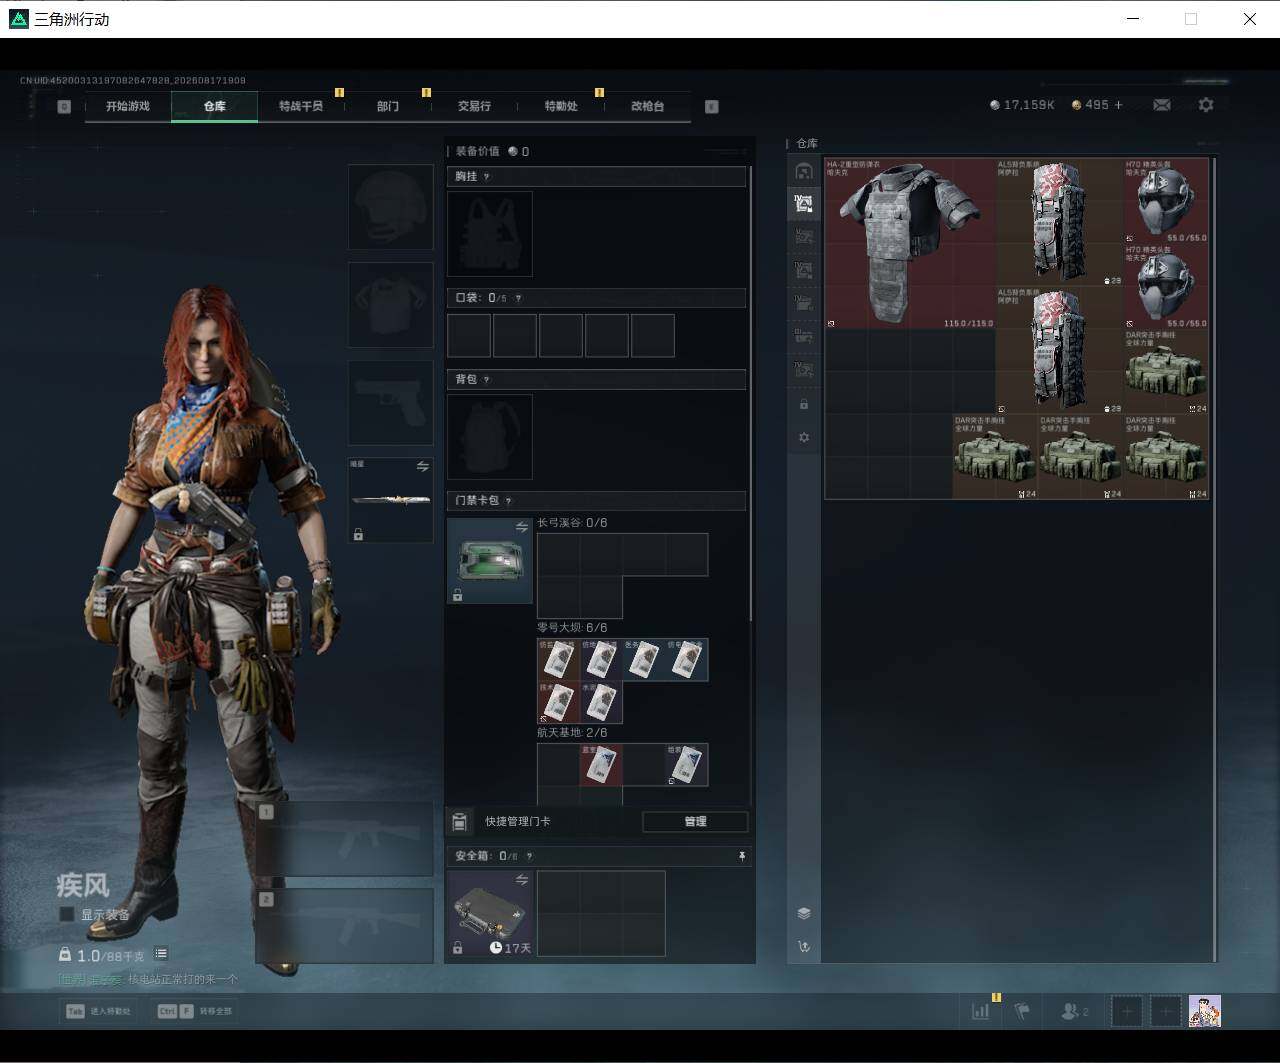This screenshot has width=1280, height=1063.
Task: Click the warehouse sidebar lock icon
Action: tap(804, 405)
